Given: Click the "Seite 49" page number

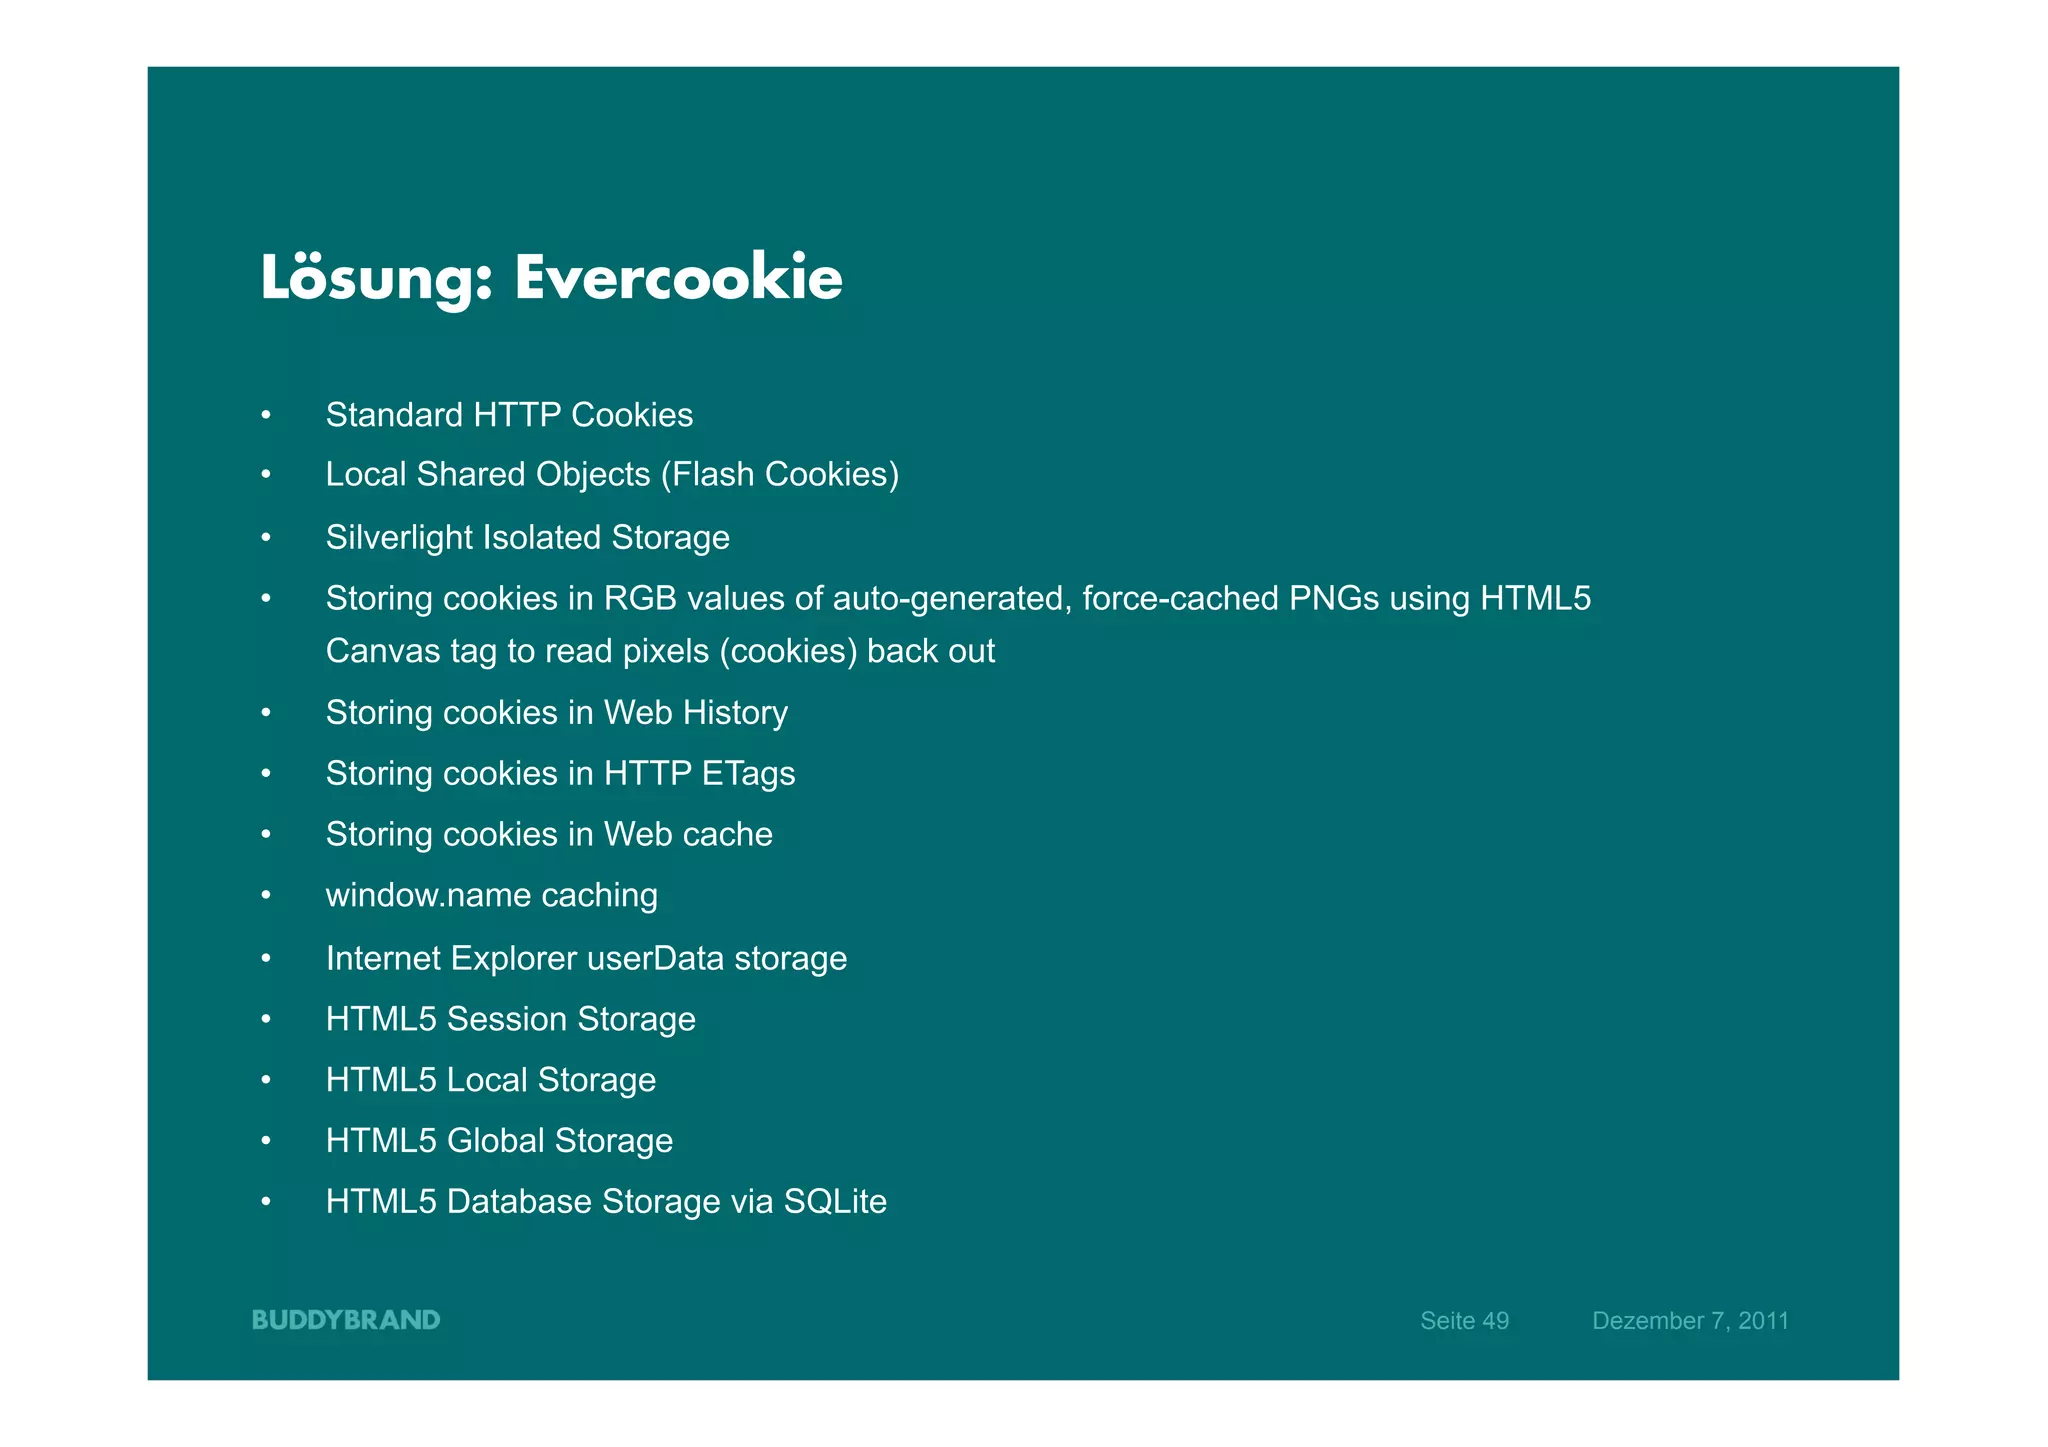Looking at the screenshot, I should pos(1464,1321).
